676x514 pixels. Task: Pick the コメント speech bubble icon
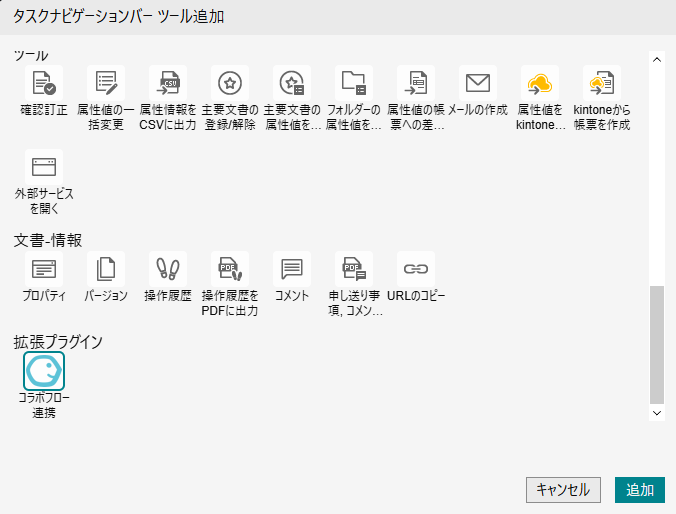pyautogui.click(x=292, y=269)
